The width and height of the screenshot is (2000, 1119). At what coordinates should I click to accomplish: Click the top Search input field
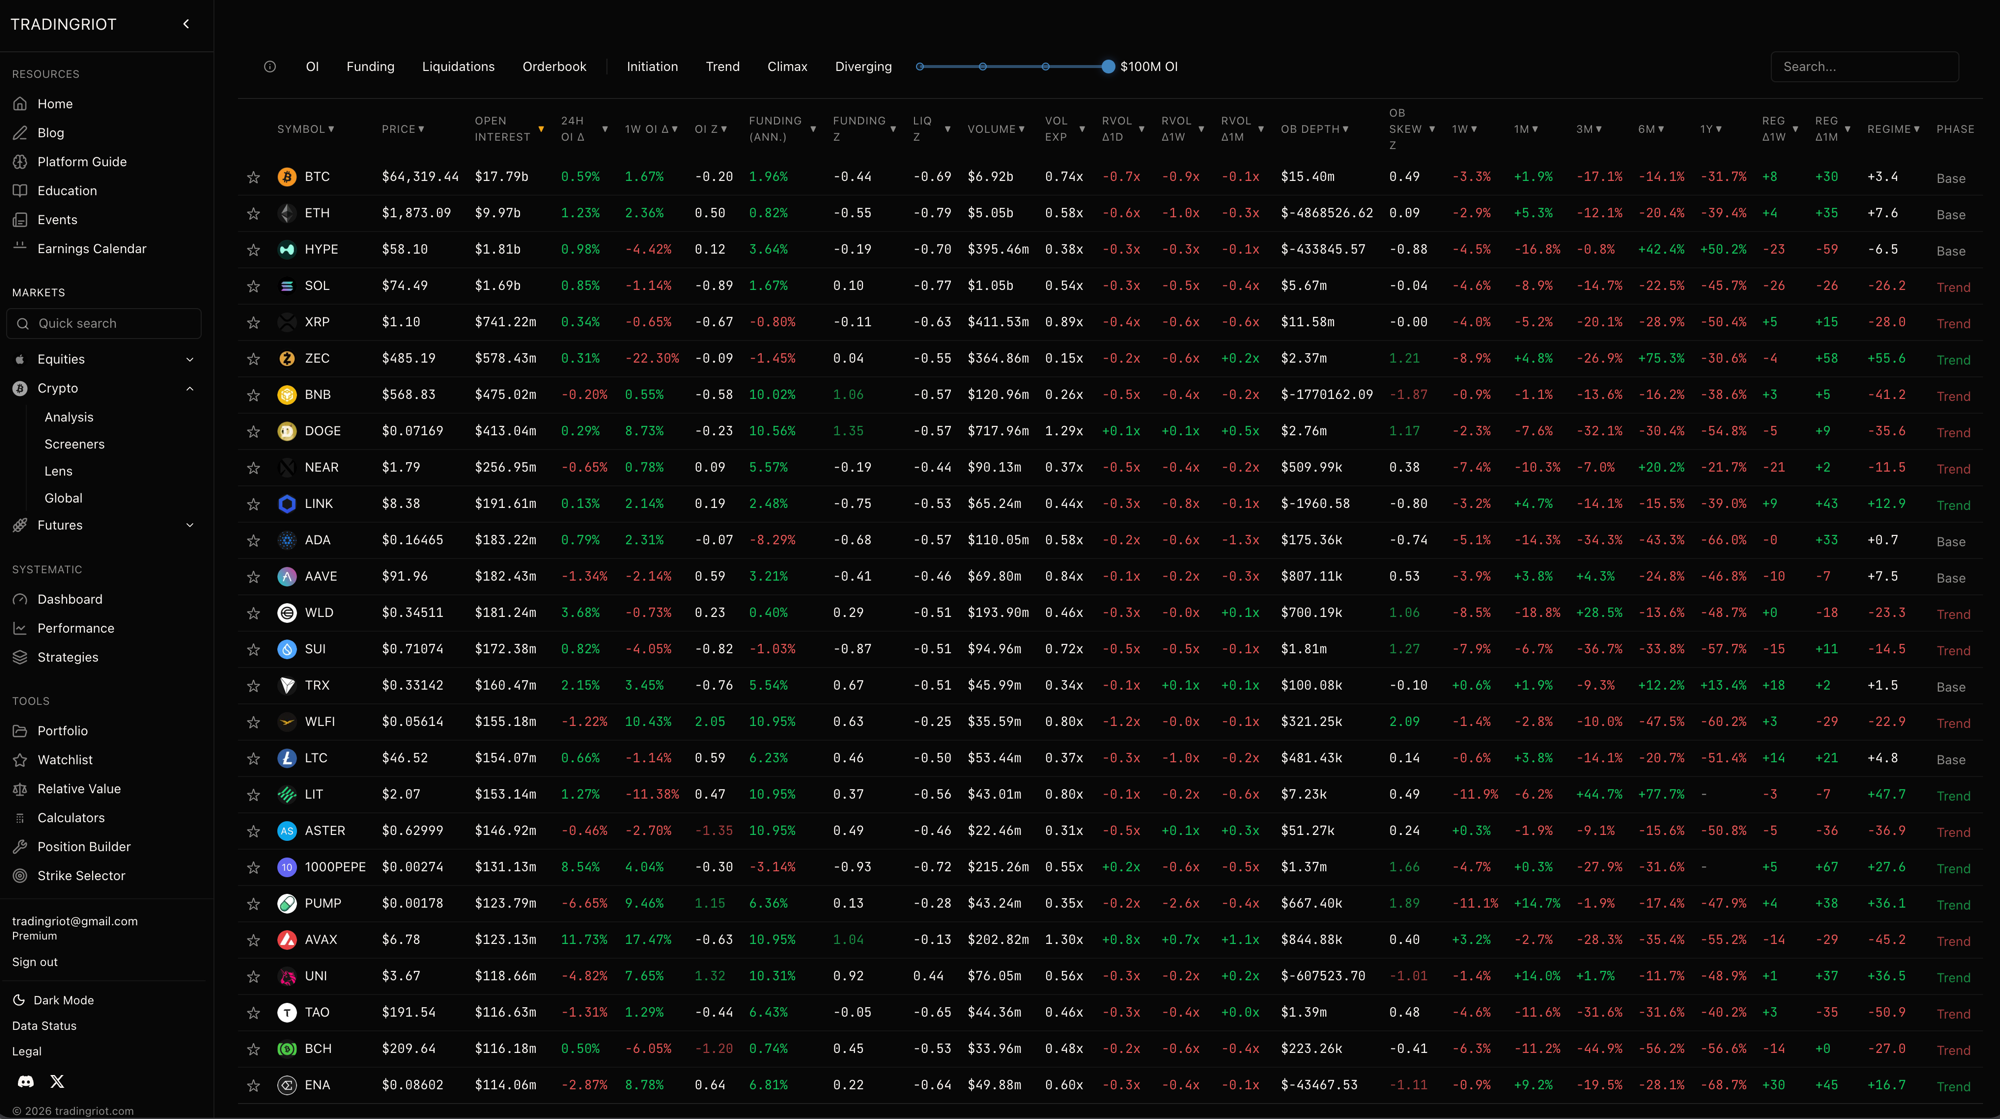pyautogui.click(x=1864, y=67)
